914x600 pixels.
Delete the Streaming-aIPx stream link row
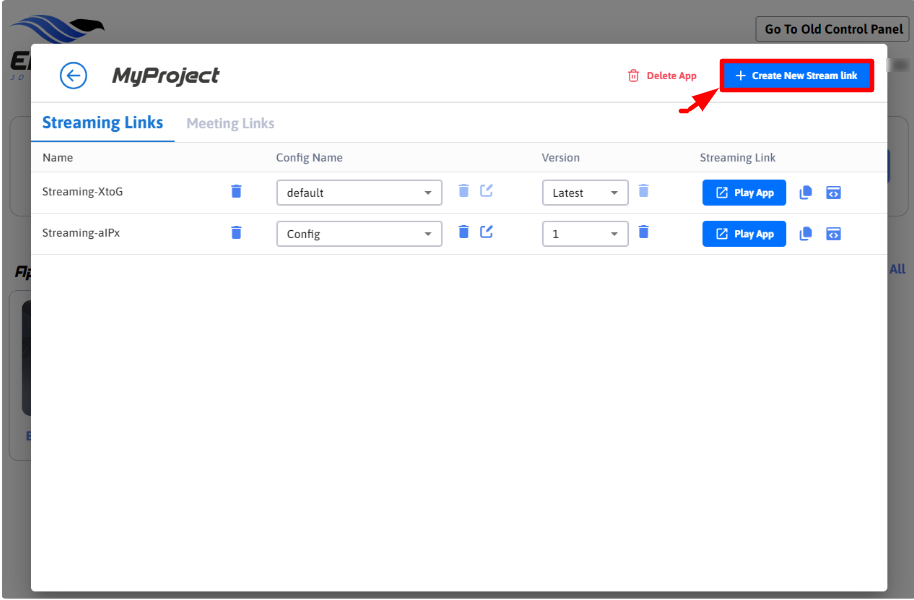coord(236,233)
